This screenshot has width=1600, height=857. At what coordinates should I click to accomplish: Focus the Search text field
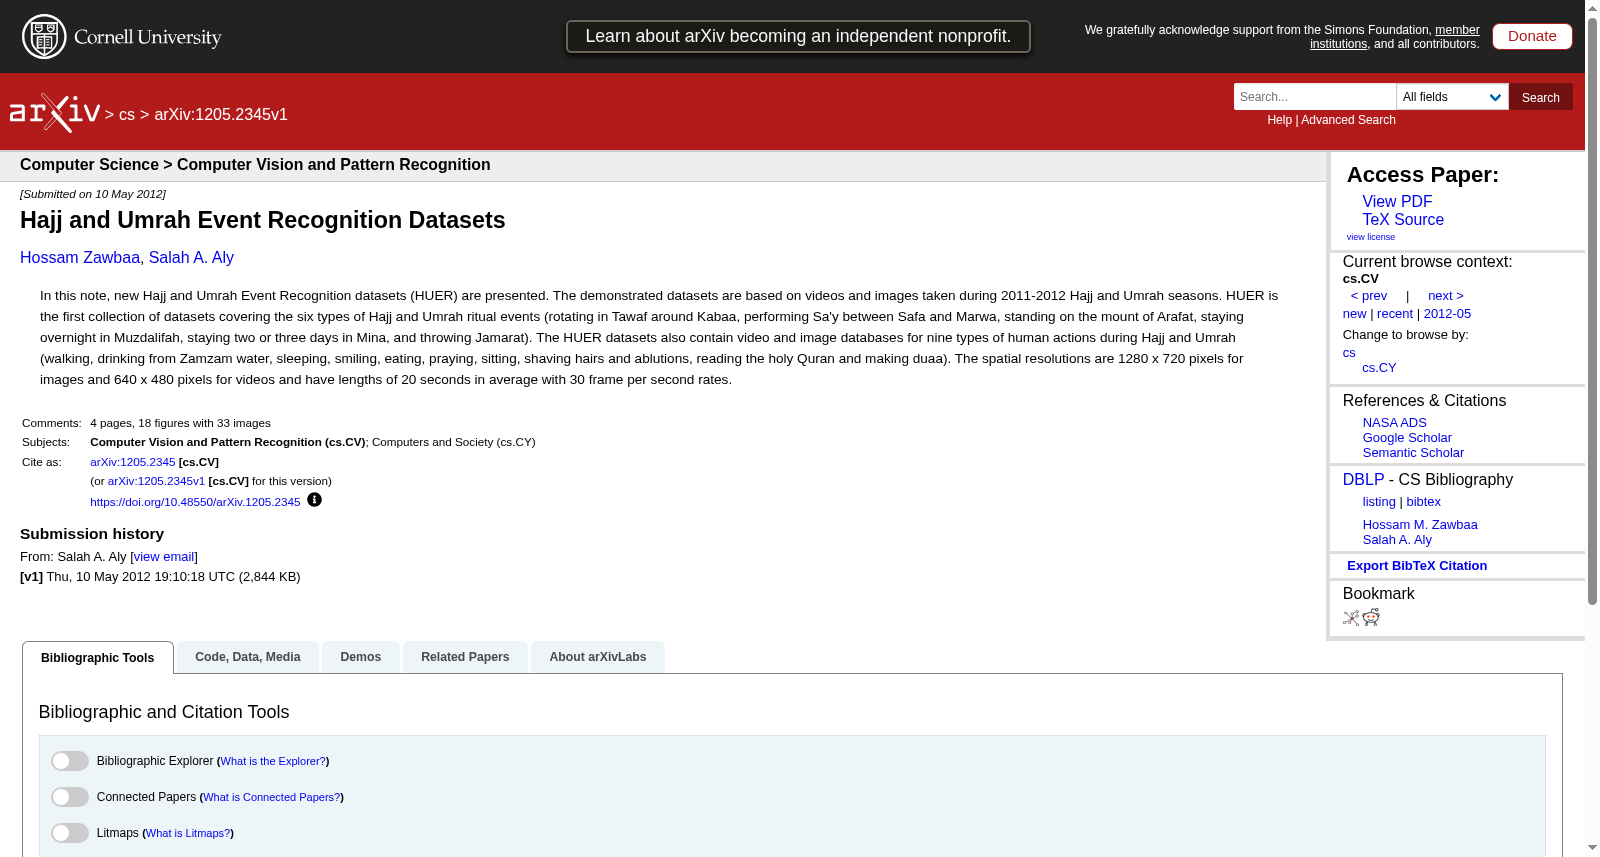click(1315, 97)
